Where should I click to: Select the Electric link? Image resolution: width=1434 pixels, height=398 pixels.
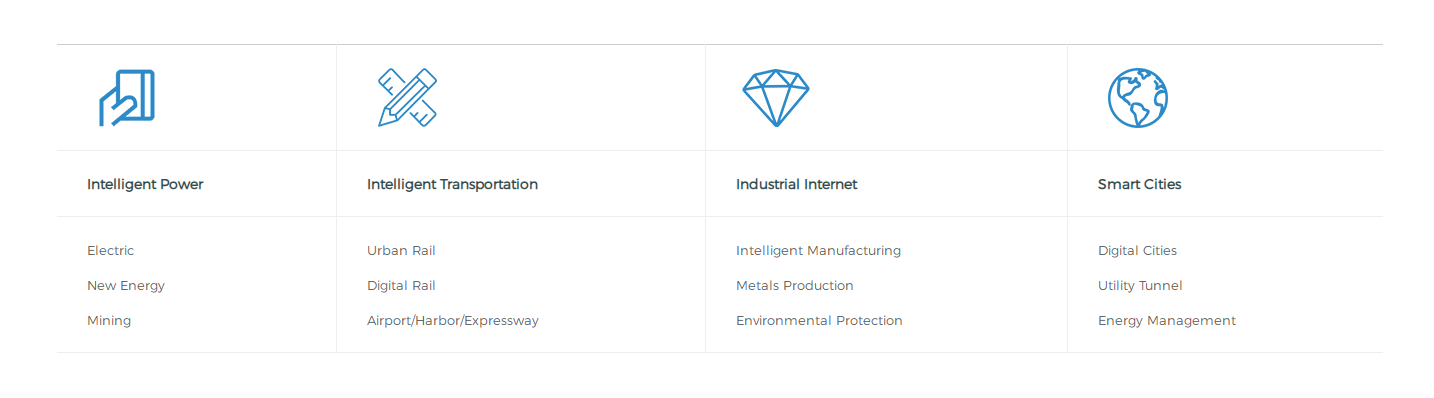110,251
